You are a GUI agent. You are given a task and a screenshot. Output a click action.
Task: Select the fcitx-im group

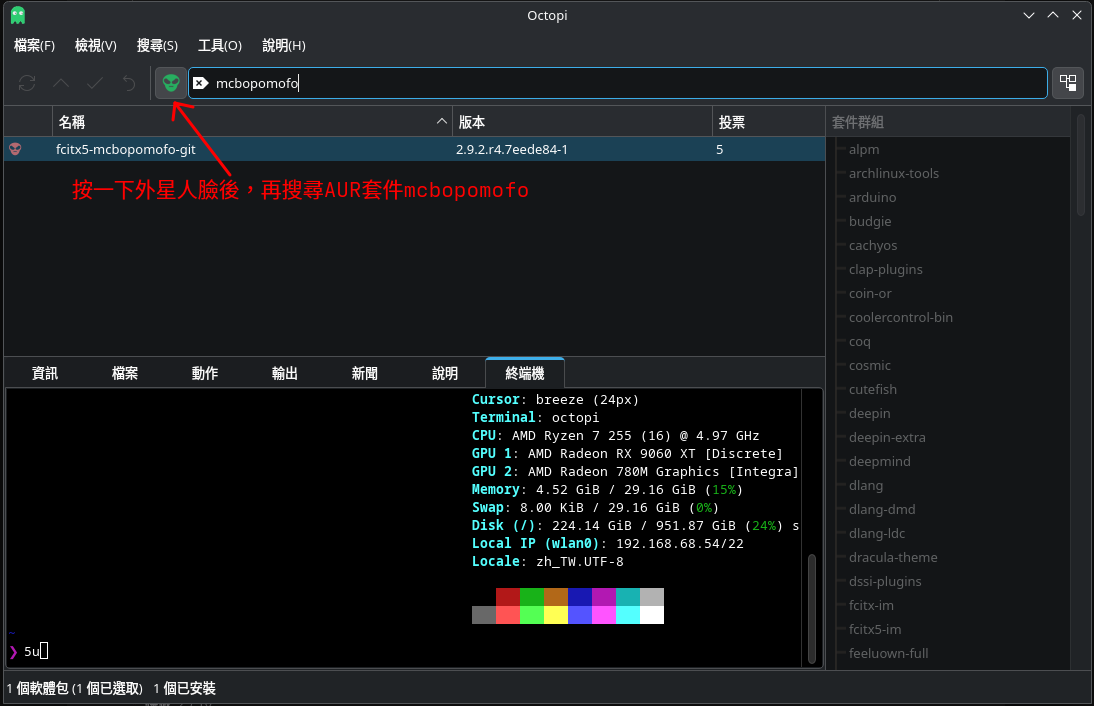tap(871, 606)
